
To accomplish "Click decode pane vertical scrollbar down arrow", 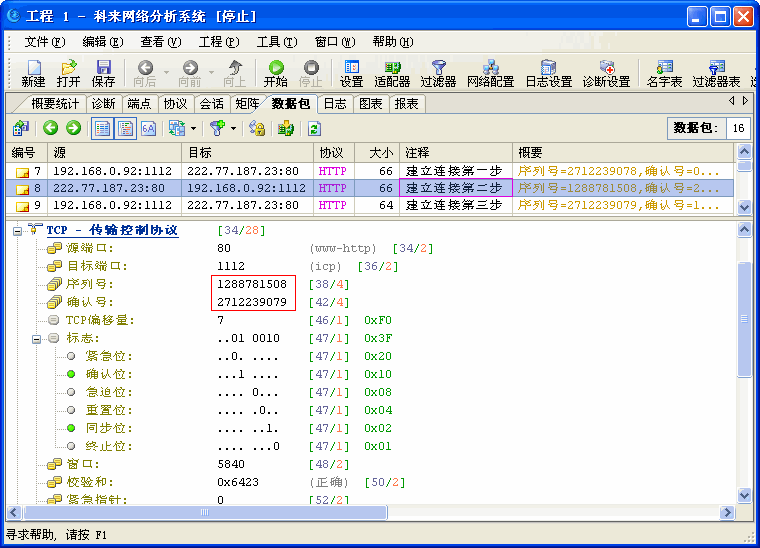I will [744, 495].
